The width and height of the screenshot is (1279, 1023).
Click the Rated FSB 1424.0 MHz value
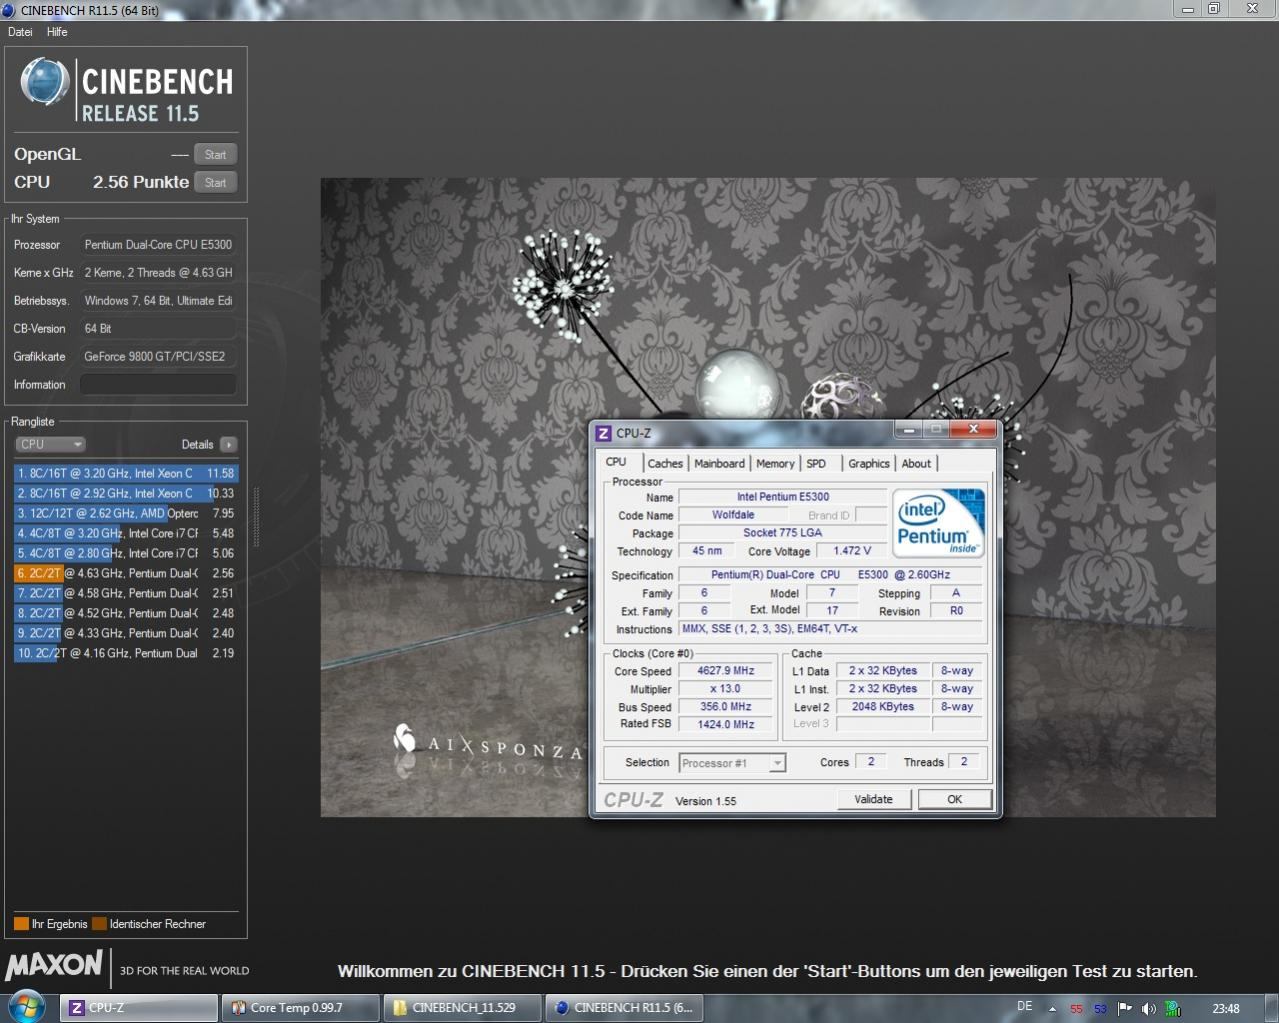(726, 724)
